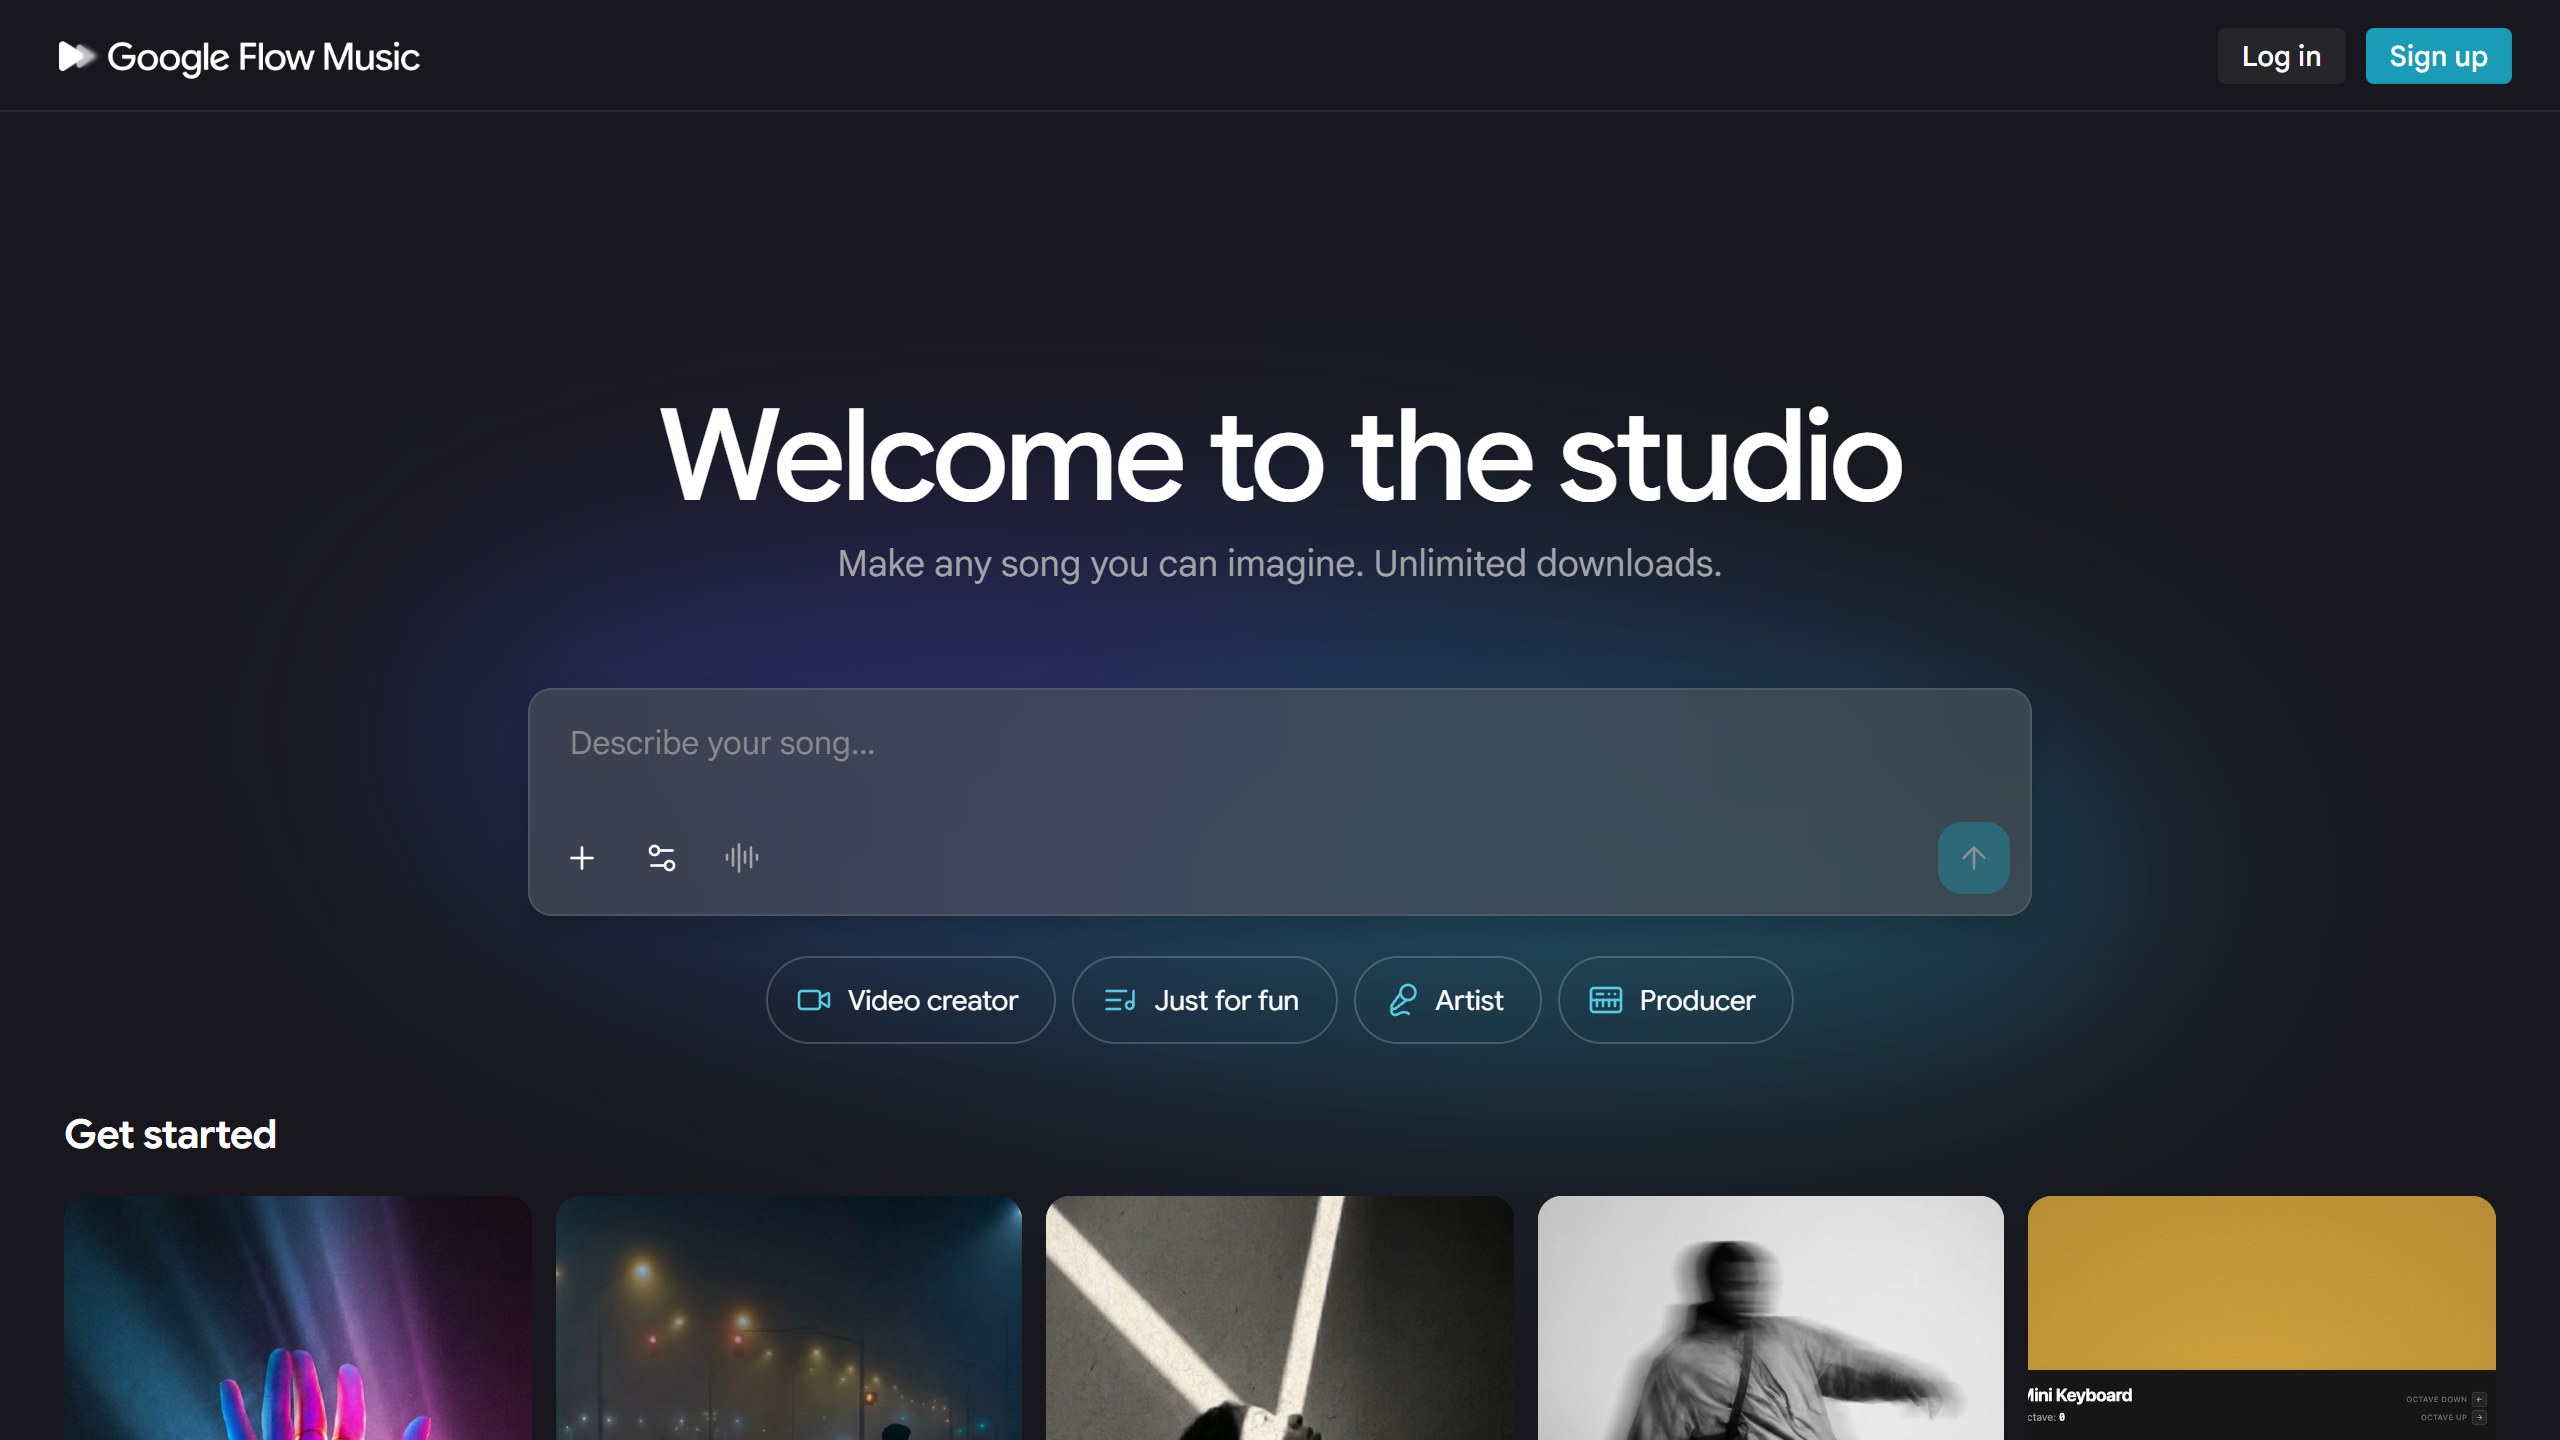Viewport: 2560px width, 1440px height.
Task: Open the blurred dancing figure thumbnail
Action: [1771, 1318]
